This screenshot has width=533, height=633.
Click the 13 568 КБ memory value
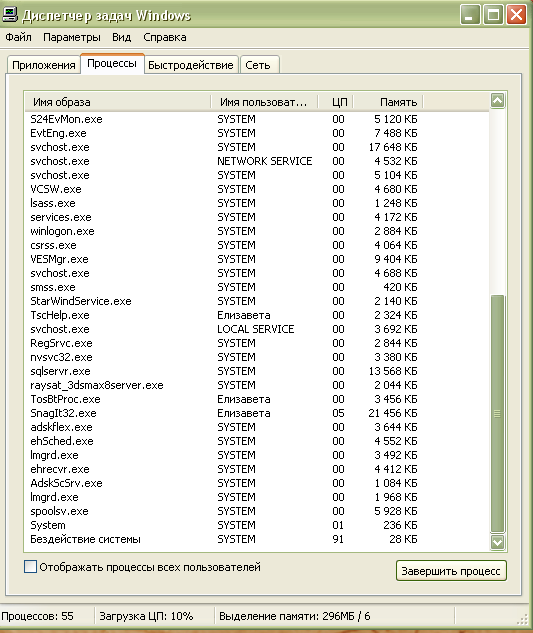coord(393,371)
